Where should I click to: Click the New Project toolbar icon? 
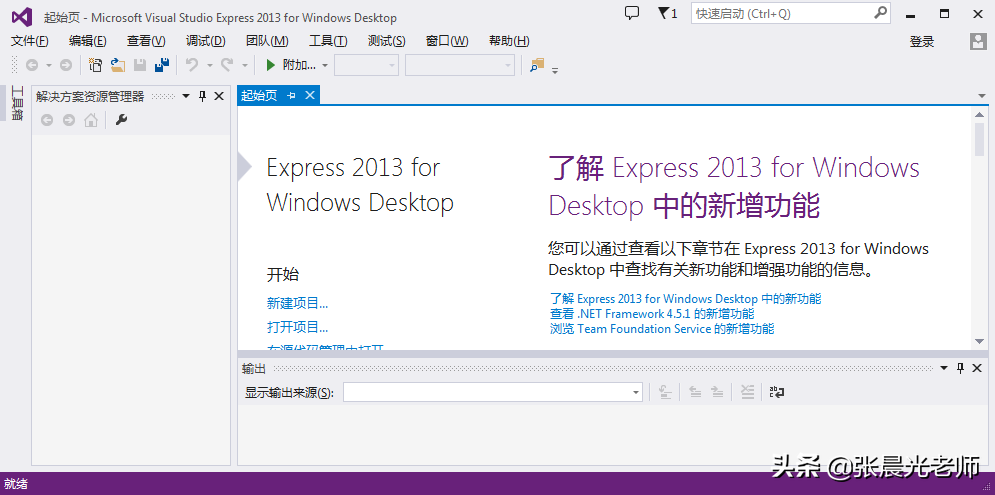[95, 65]
